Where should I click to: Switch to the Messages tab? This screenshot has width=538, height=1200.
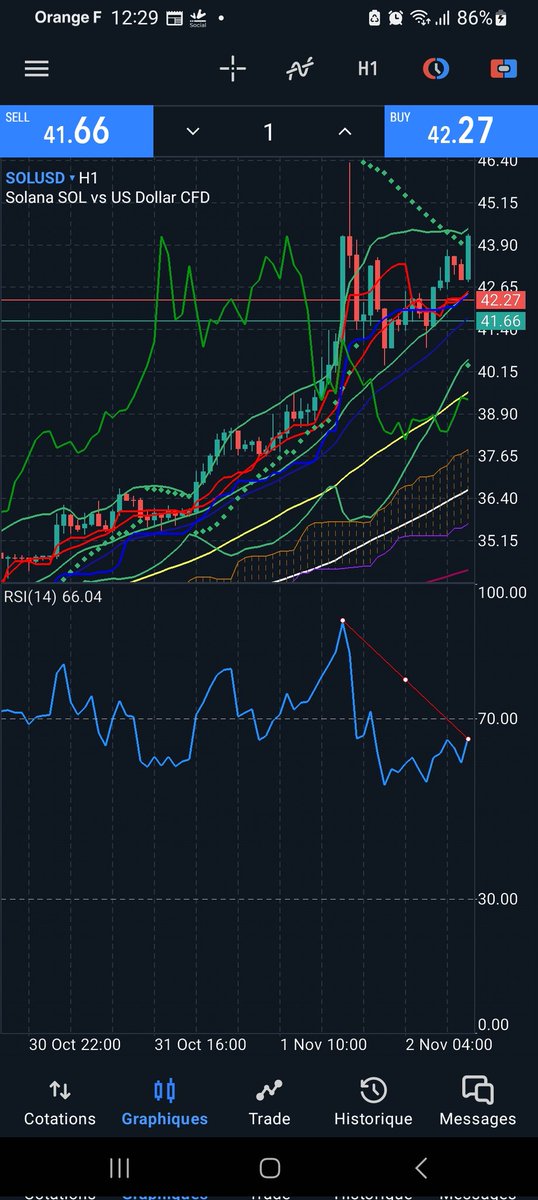pyautogui.click(x=478, y=1102)
